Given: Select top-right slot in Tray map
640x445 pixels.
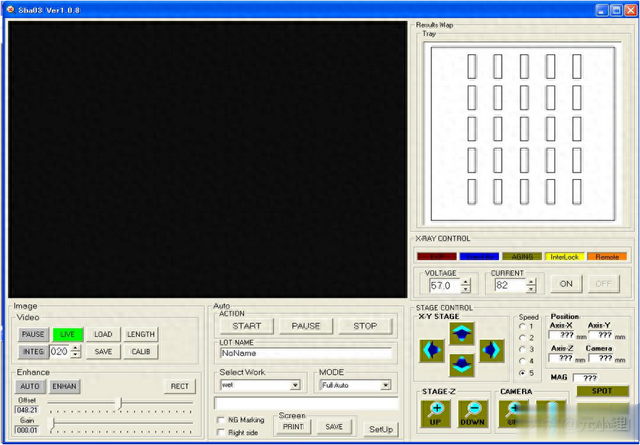Looking at the screenshot, I should 577,67.
